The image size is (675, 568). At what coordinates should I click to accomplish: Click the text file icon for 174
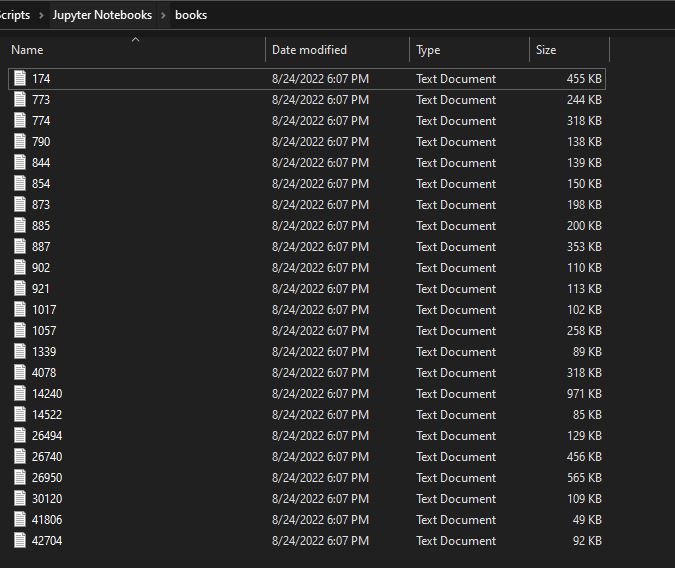point(20,79)
